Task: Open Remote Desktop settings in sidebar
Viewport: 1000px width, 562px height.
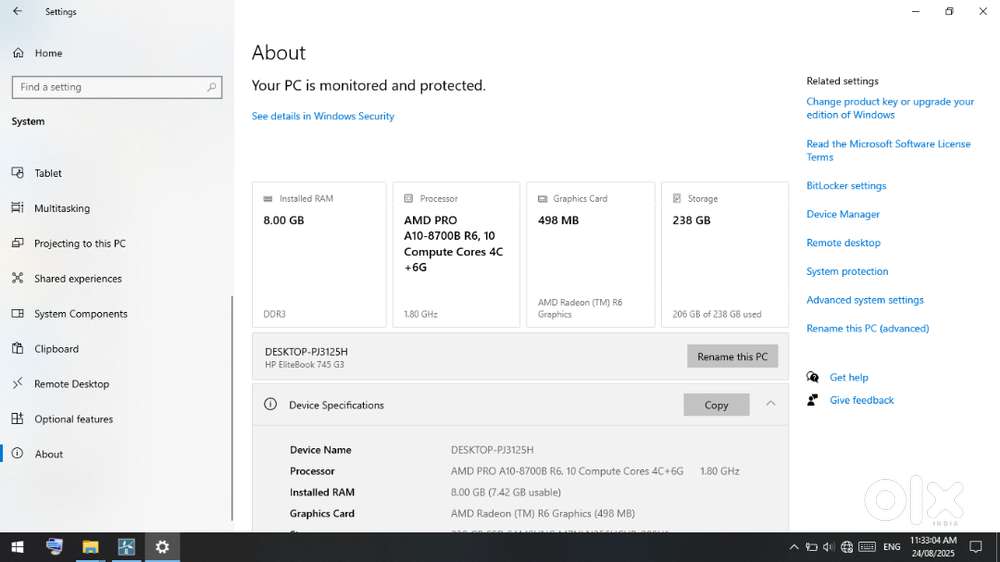Action: pyautogui.click(x=71, y=384)
